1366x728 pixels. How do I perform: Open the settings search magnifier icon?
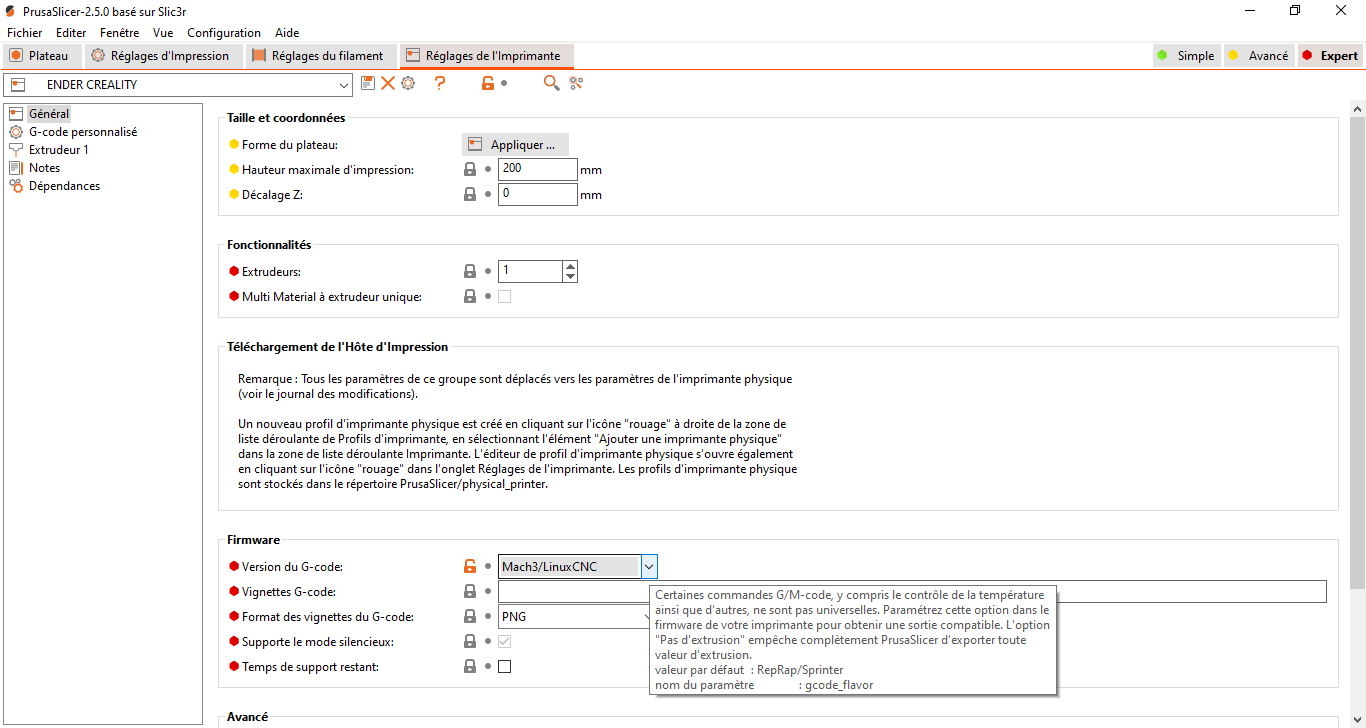tap(551, 83)
